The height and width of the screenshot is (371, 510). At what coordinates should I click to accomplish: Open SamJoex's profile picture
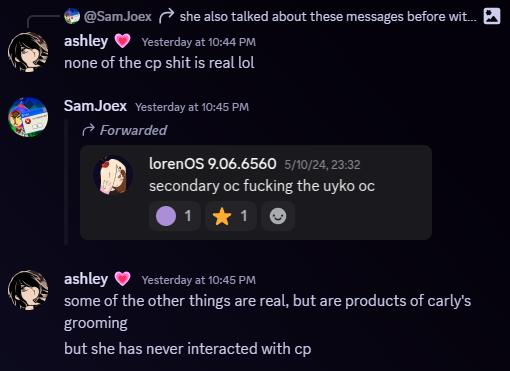coord(28,117)
